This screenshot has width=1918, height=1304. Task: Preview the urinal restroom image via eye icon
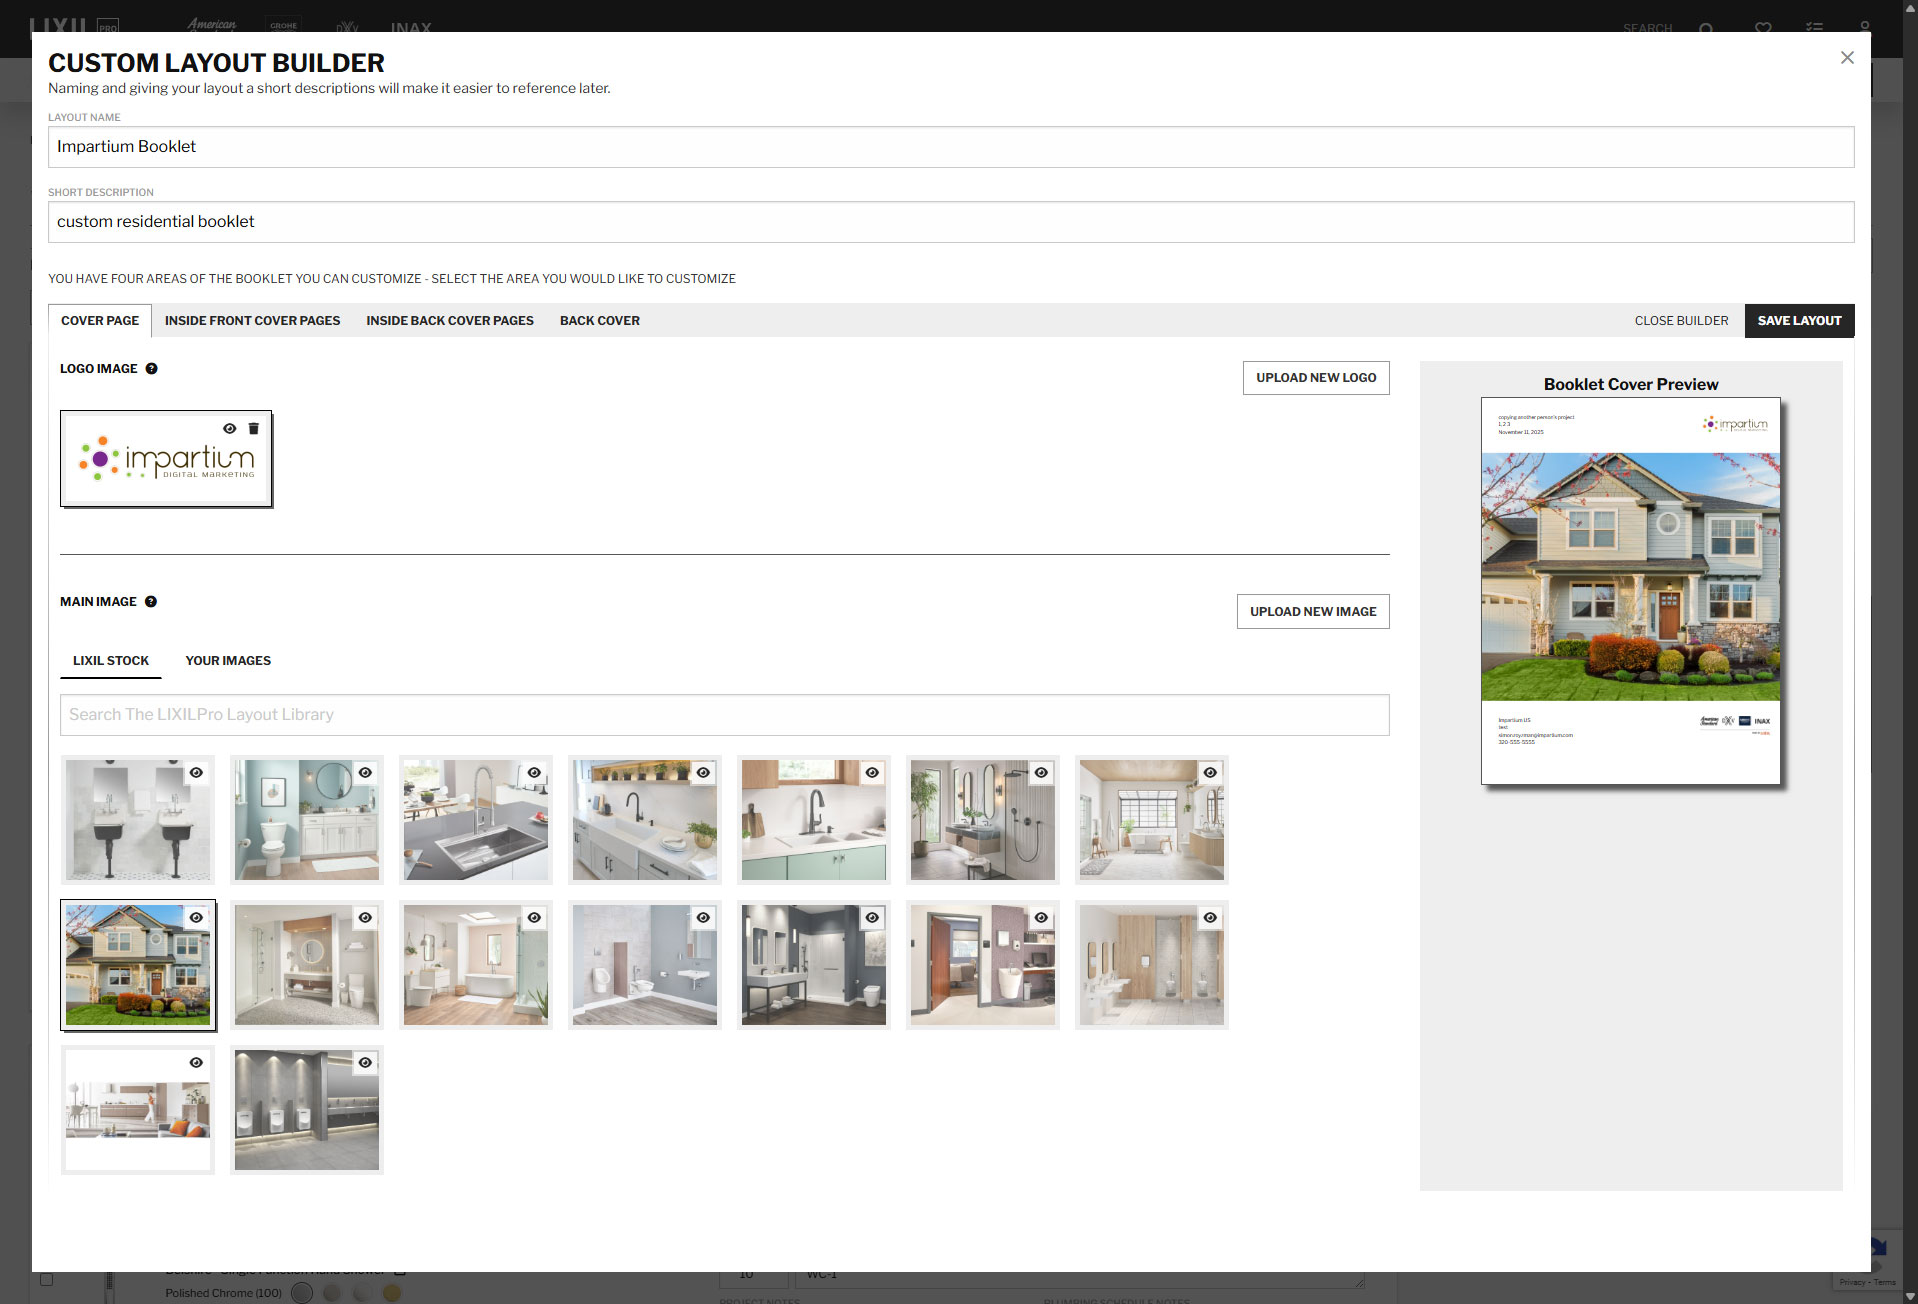click(x=366, y=1063)
